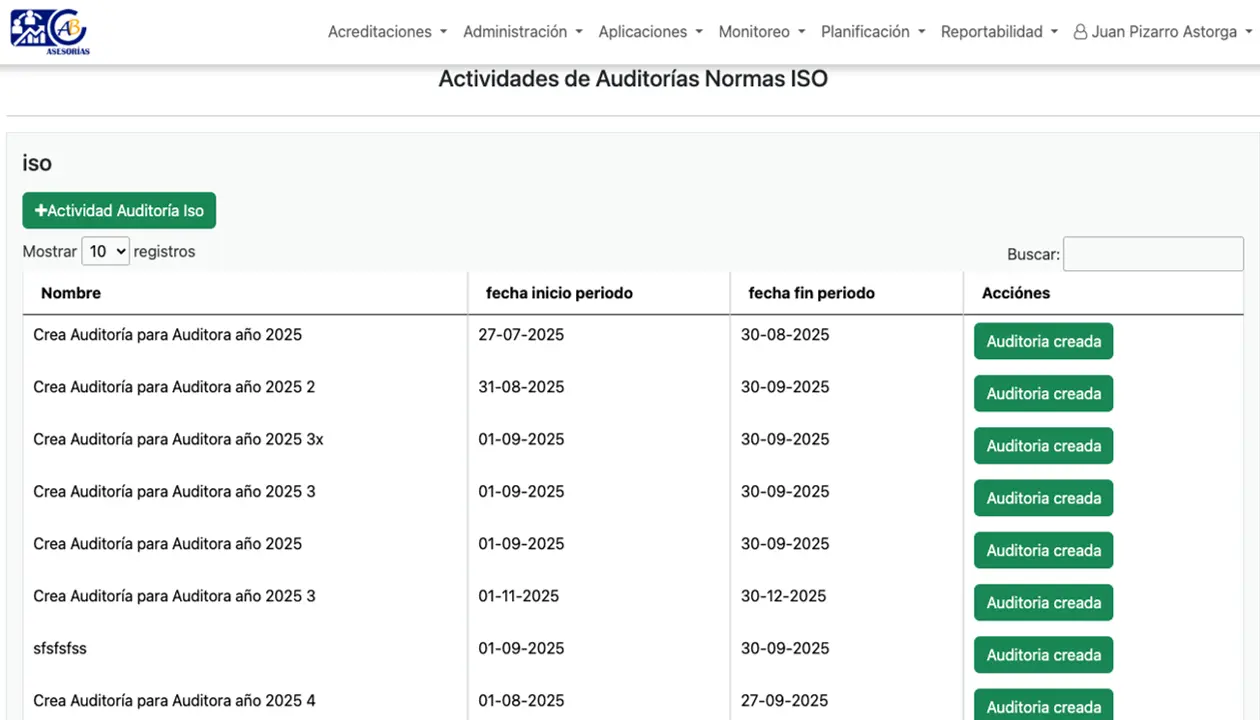Click Auditoria creada for 2025 2 row
1260x720 pixels.
pyautogui.click(x=1043, y=394)
